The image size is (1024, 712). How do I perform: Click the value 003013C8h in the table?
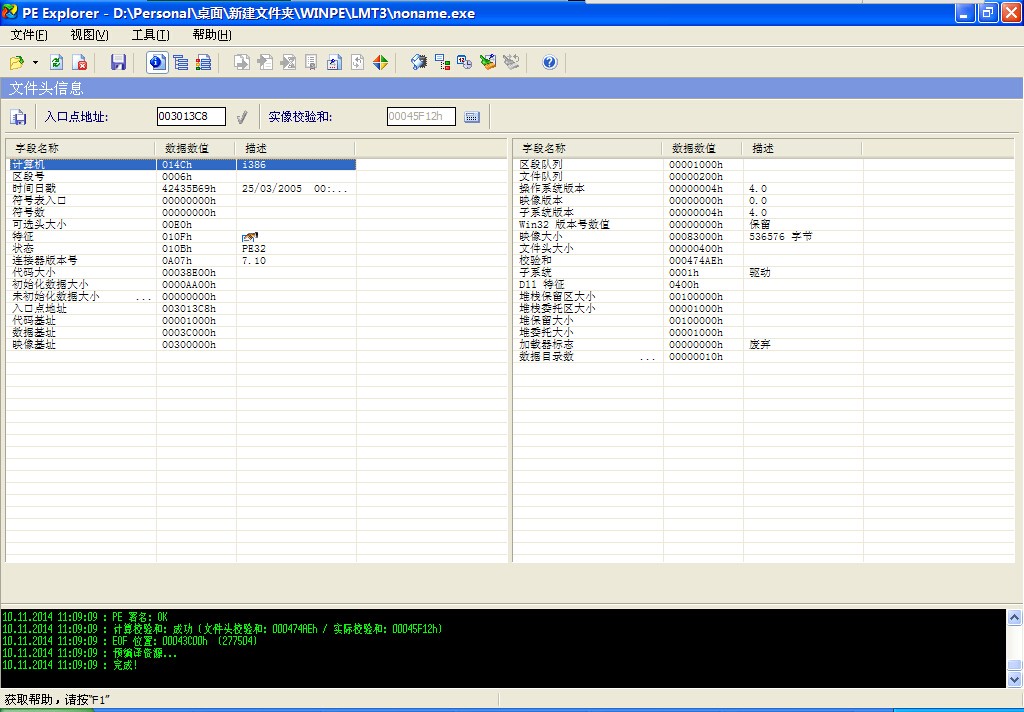click(x=189, y=308)
